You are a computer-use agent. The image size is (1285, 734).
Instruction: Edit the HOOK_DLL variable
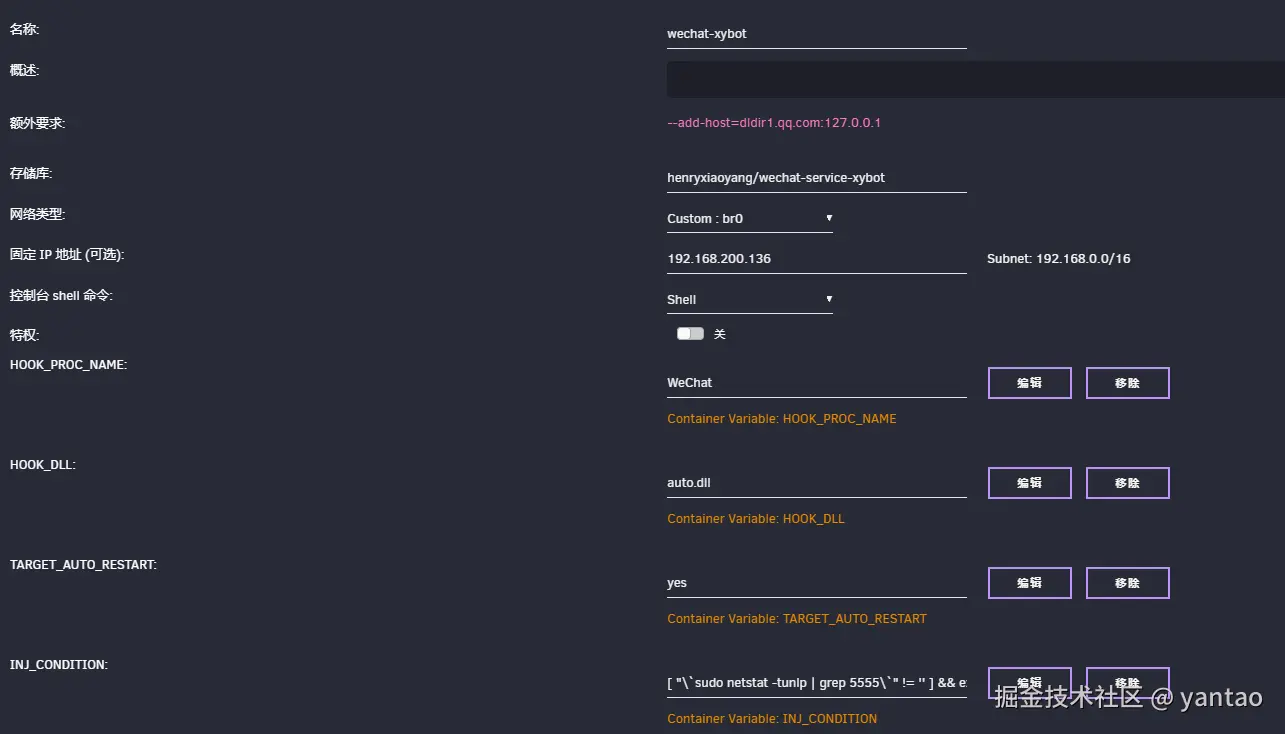[1029, 483]
